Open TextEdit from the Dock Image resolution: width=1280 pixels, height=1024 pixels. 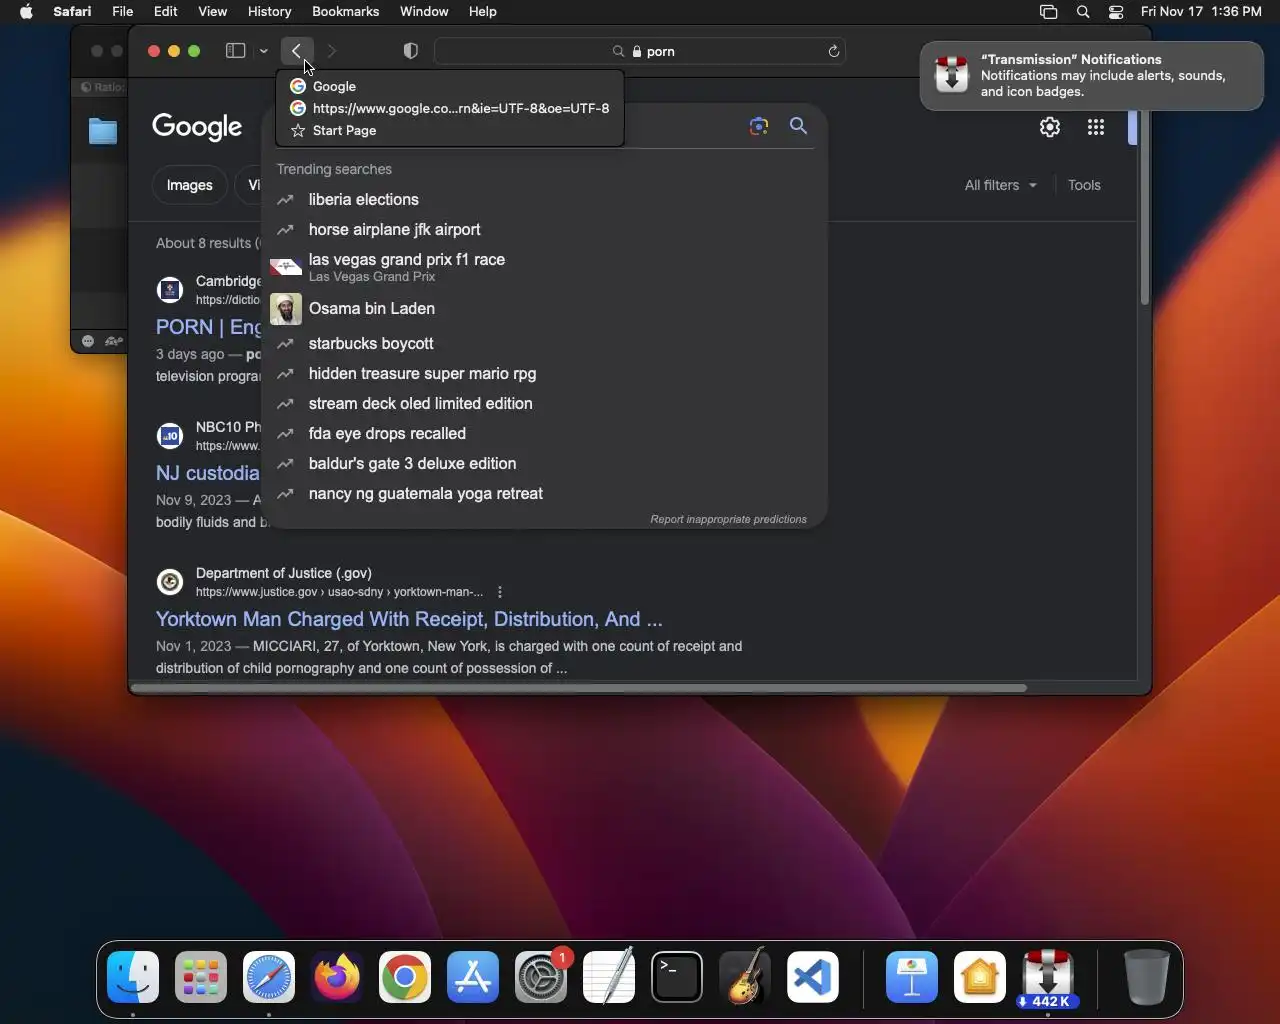(x=609, y=977)
